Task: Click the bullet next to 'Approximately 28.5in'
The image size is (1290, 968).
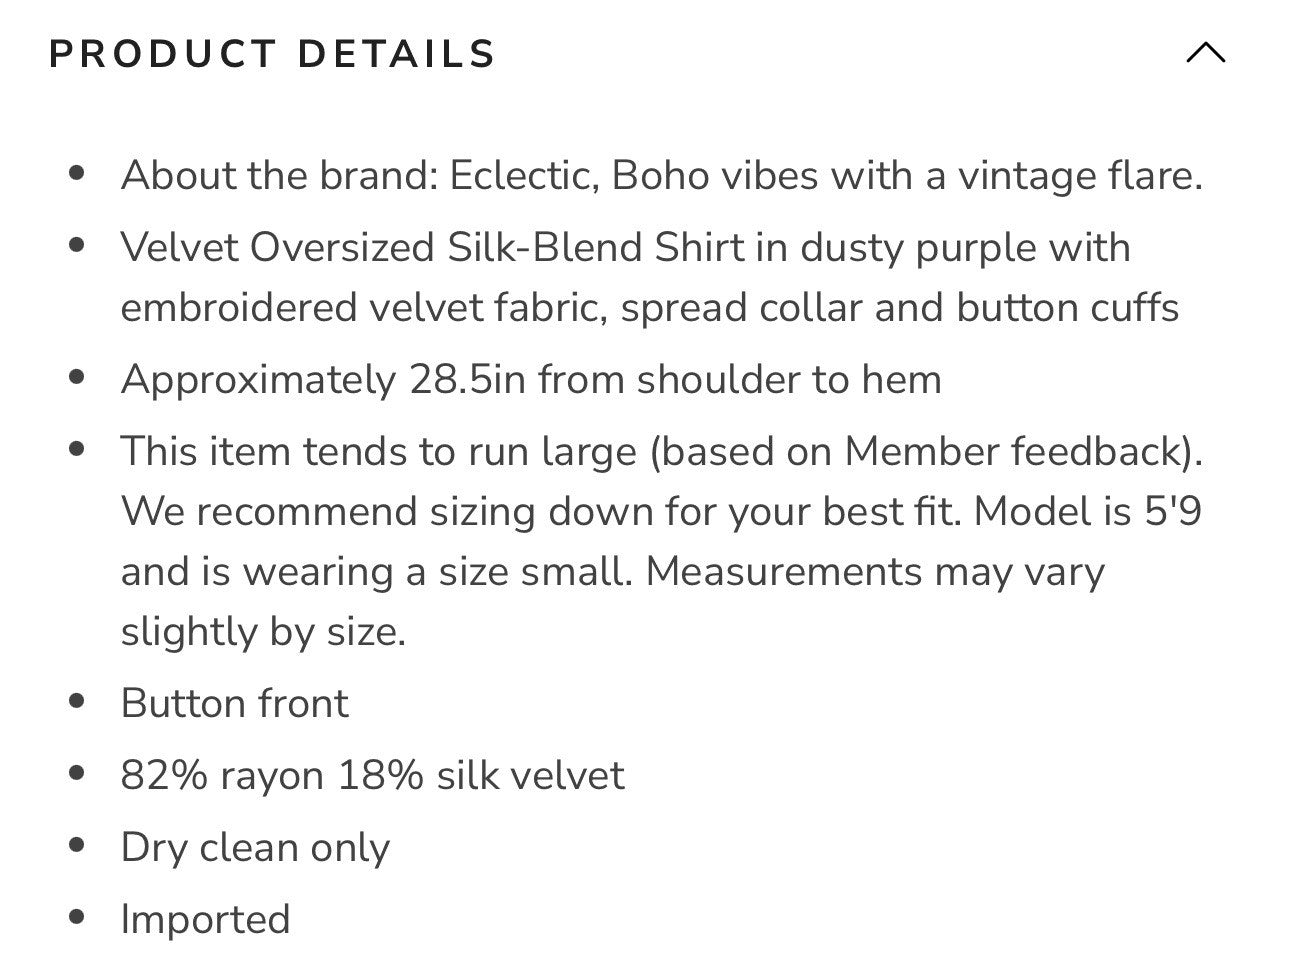Action: (76, 377)
